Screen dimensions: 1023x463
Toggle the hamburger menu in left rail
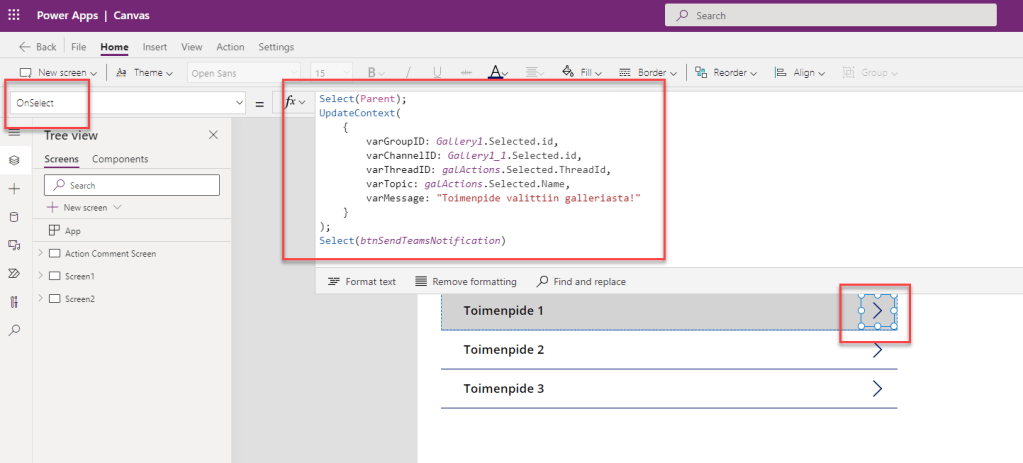pyautogui.click(x=14, y=132)
